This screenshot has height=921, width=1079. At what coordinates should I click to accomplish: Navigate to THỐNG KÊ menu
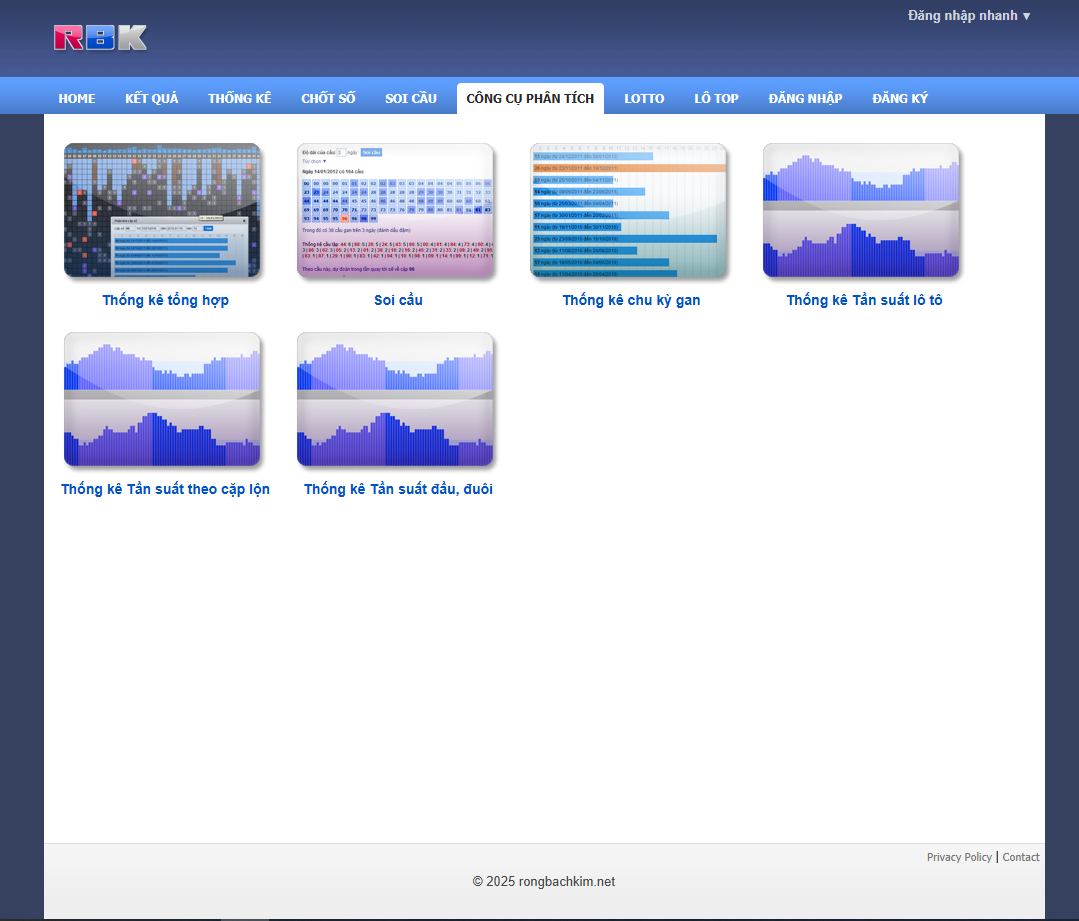(x=239, y=98)
